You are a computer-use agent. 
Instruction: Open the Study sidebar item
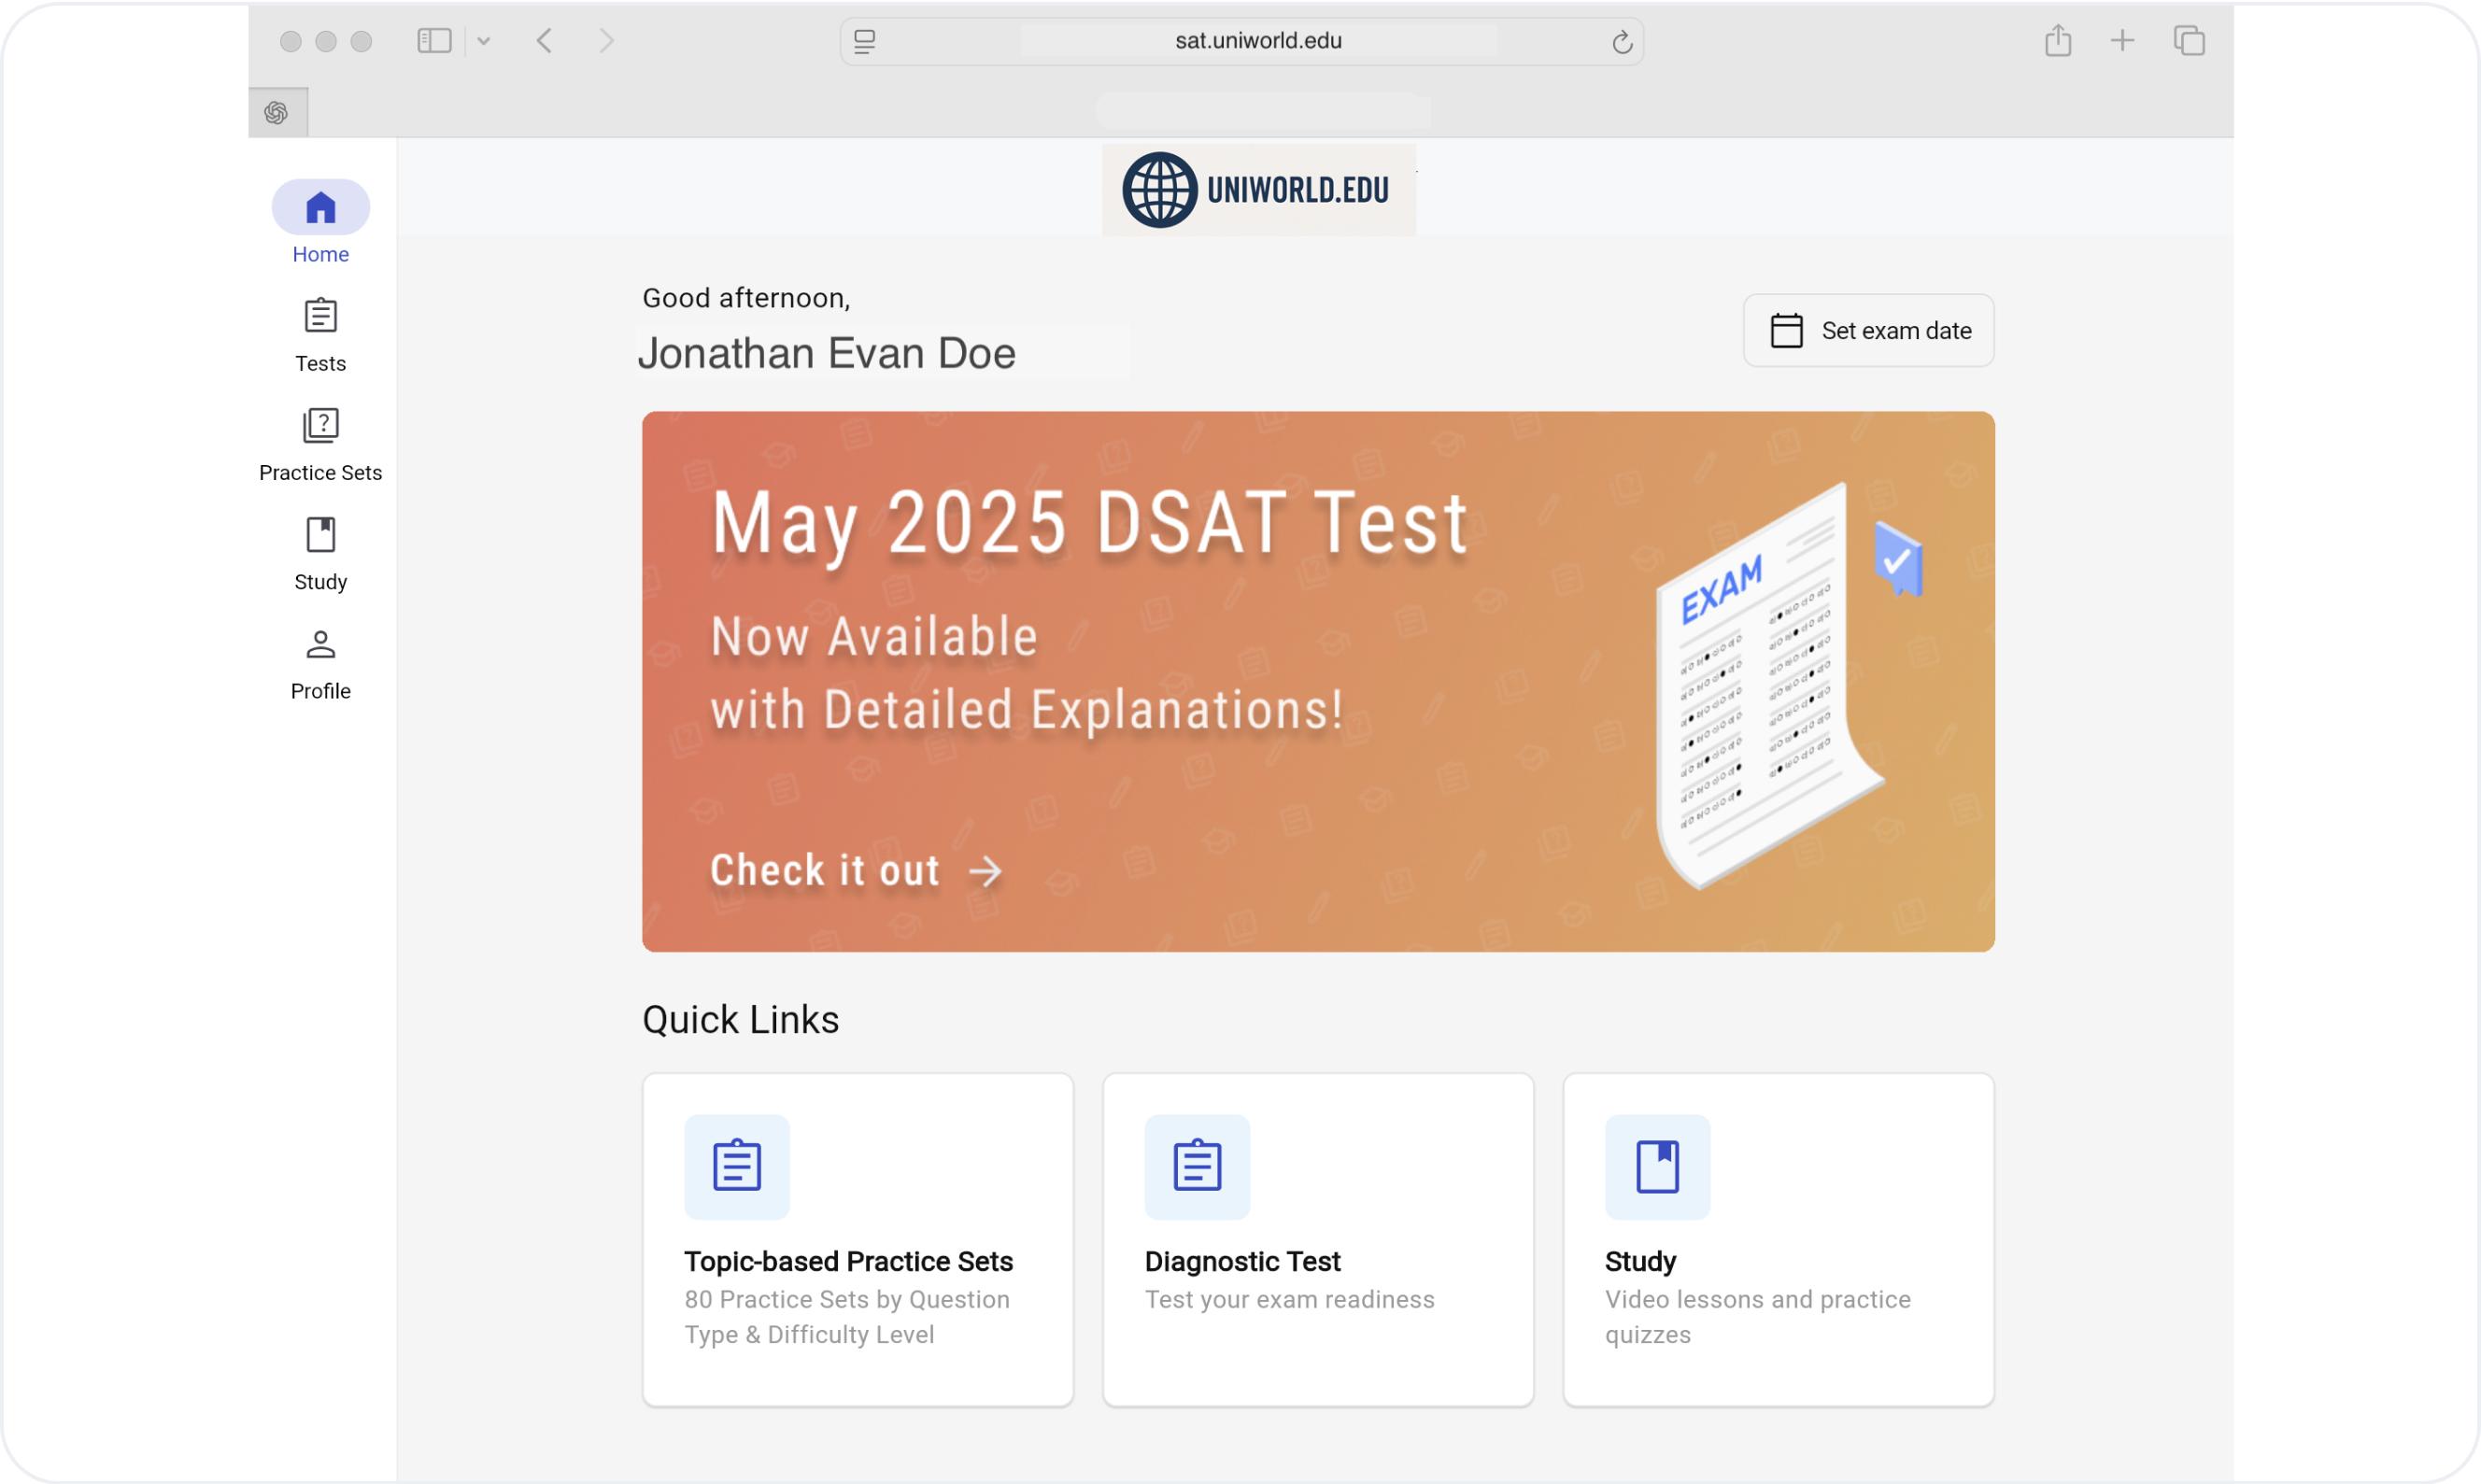320,553
